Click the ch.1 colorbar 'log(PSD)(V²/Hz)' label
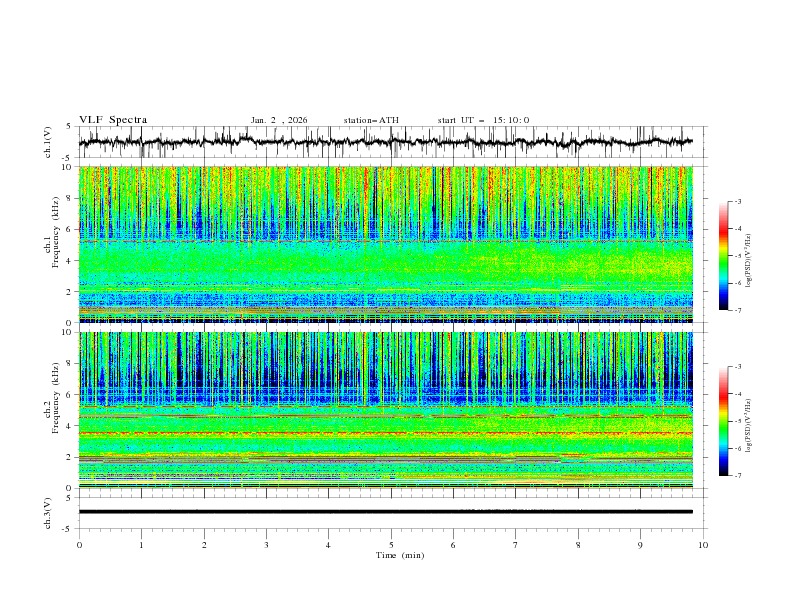 pyautogui.click(x=748, y=261)
